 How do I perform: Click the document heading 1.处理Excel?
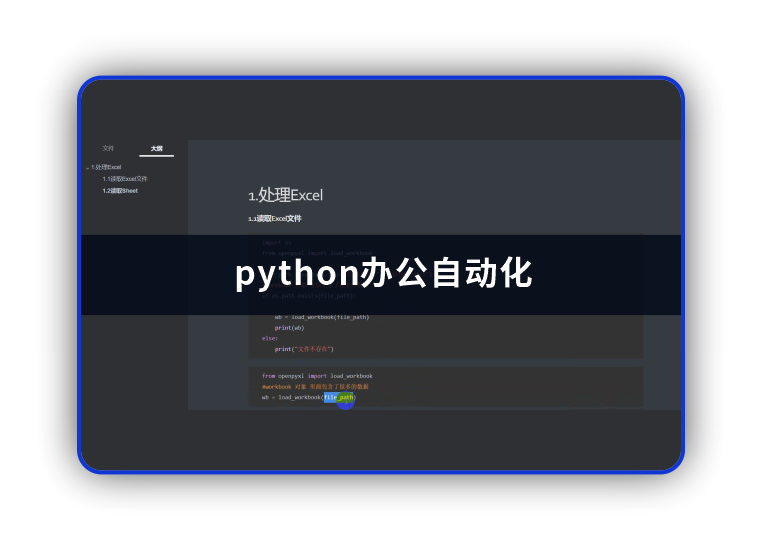pos(286,195)
